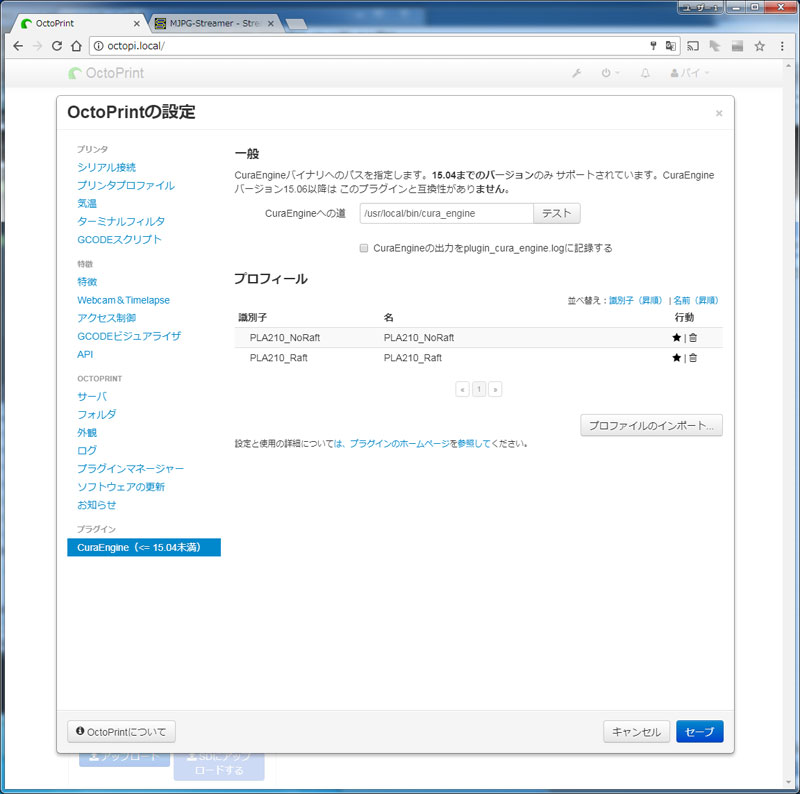Open 外観 settings section

[x=87, y=433]
